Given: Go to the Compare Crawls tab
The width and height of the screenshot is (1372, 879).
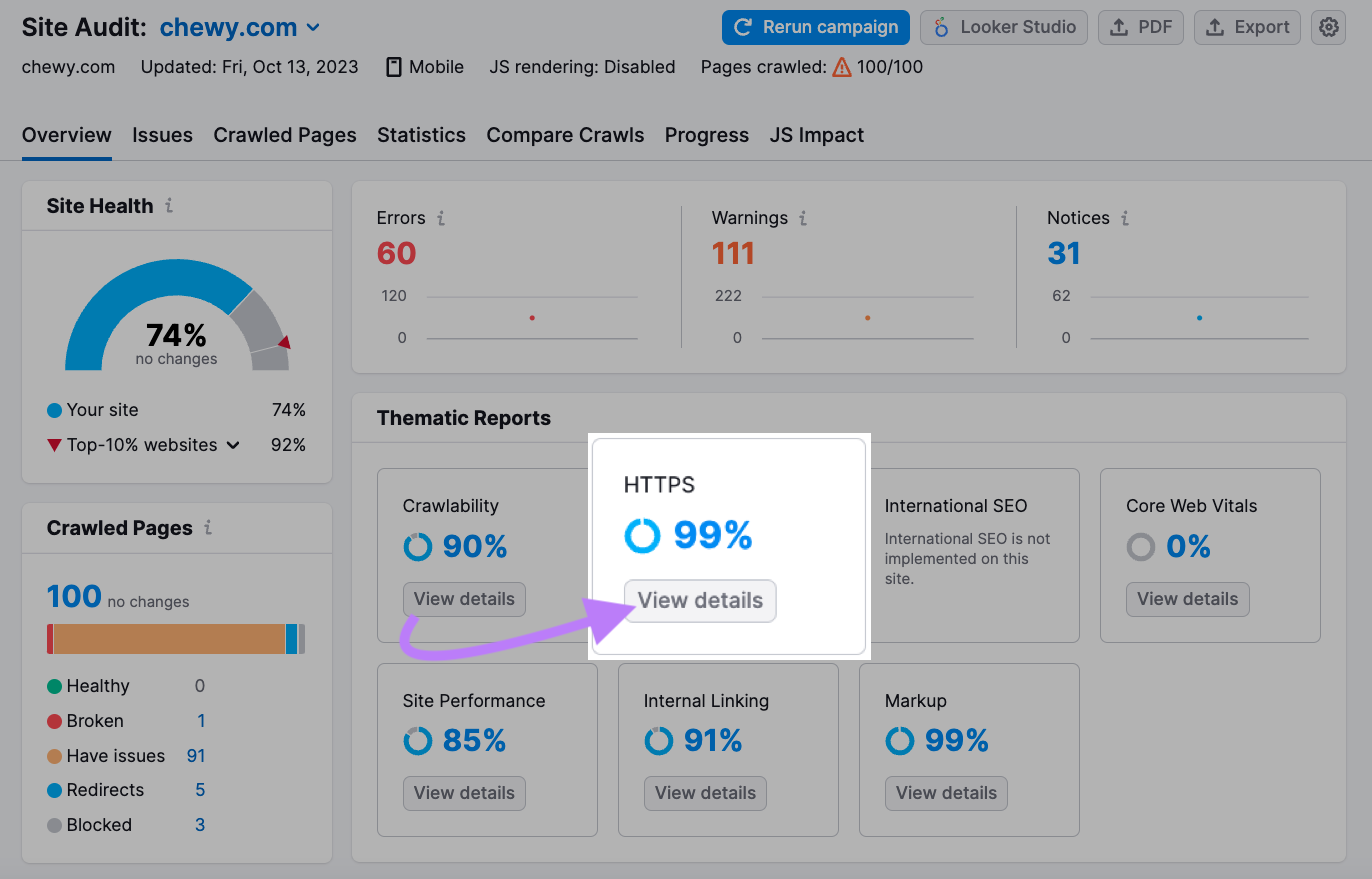Looking at the screenshot, I should click(565, 135).
